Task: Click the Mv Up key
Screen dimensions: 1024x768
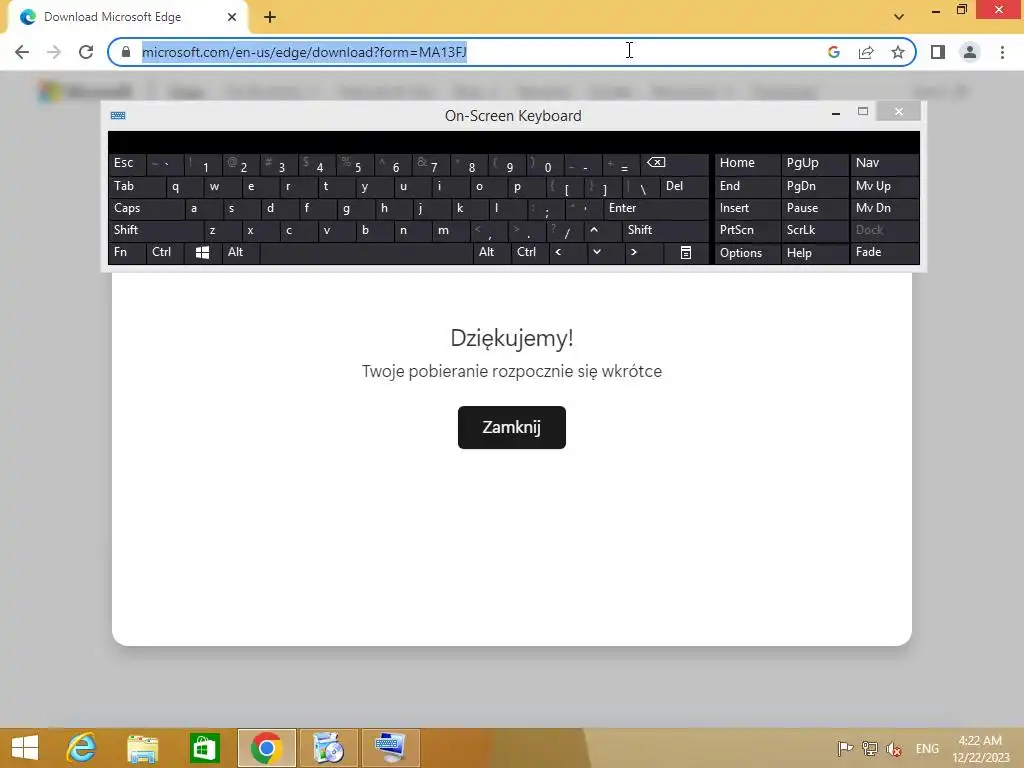Action: coord(884,186)
